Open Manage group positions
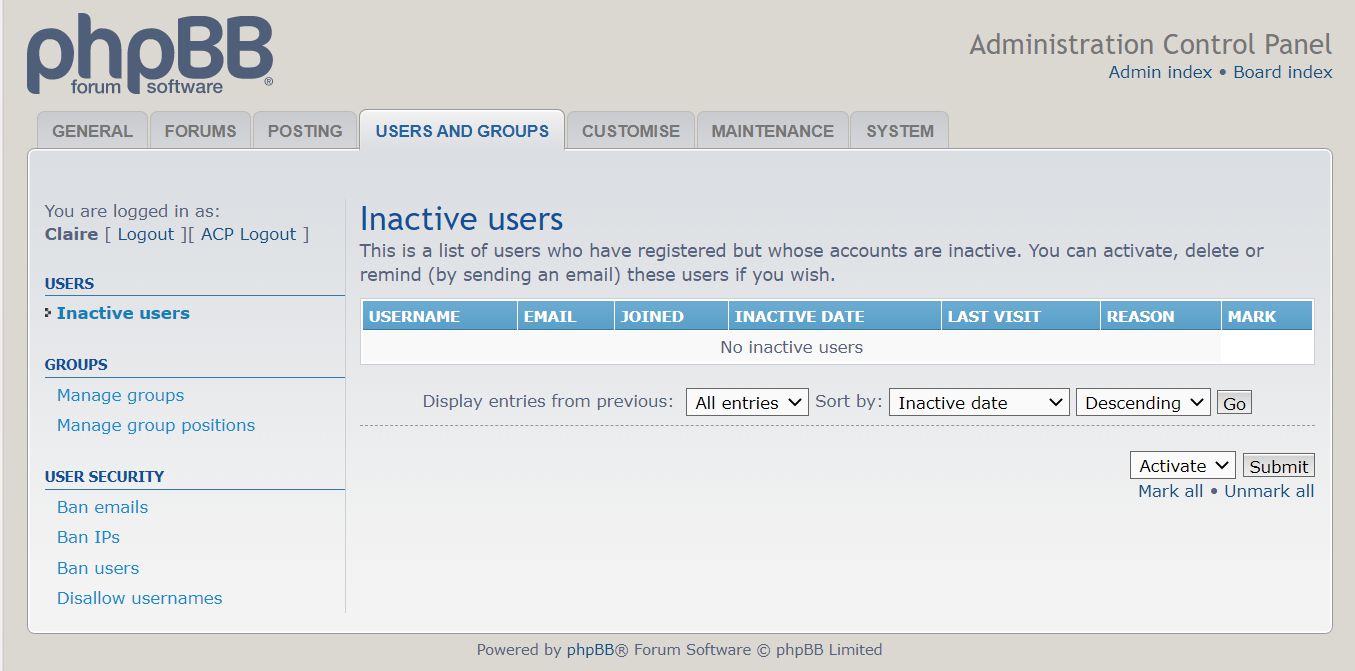This screenshot has width=1355, height=671. pos(156,425)
